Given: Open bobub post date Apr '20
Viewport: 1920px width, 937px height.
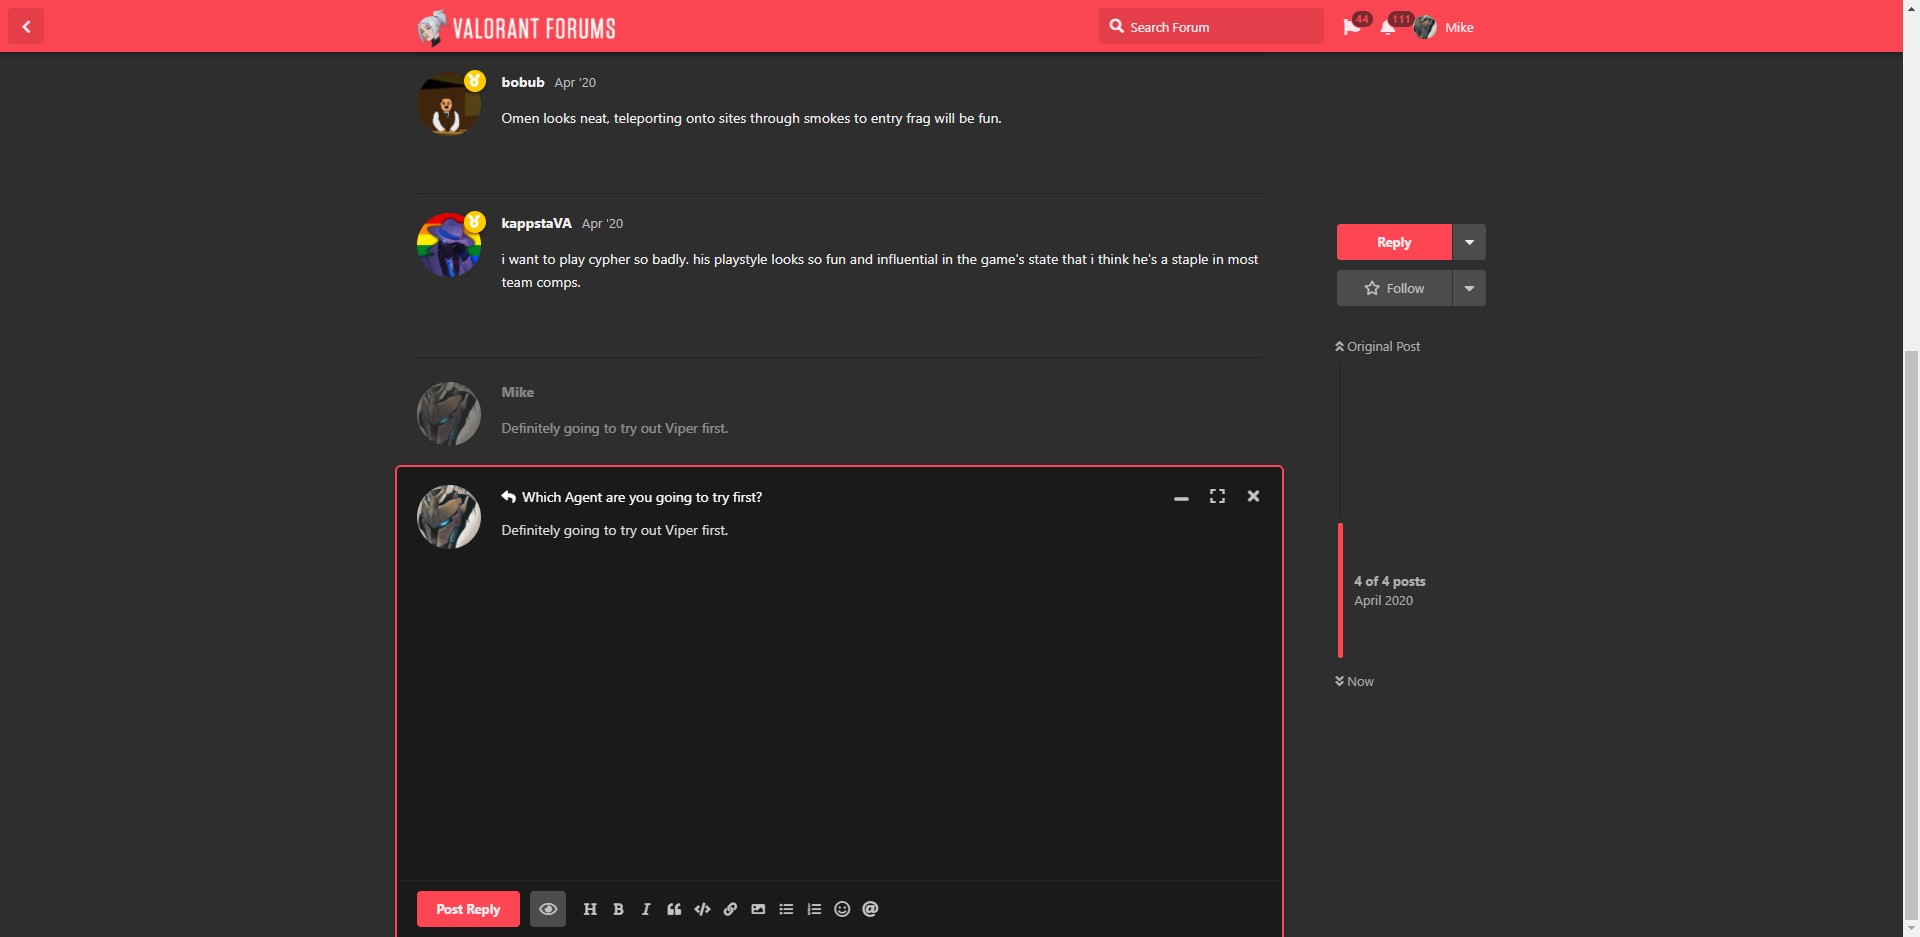Looking at the screenshot, I should (575, 82).
